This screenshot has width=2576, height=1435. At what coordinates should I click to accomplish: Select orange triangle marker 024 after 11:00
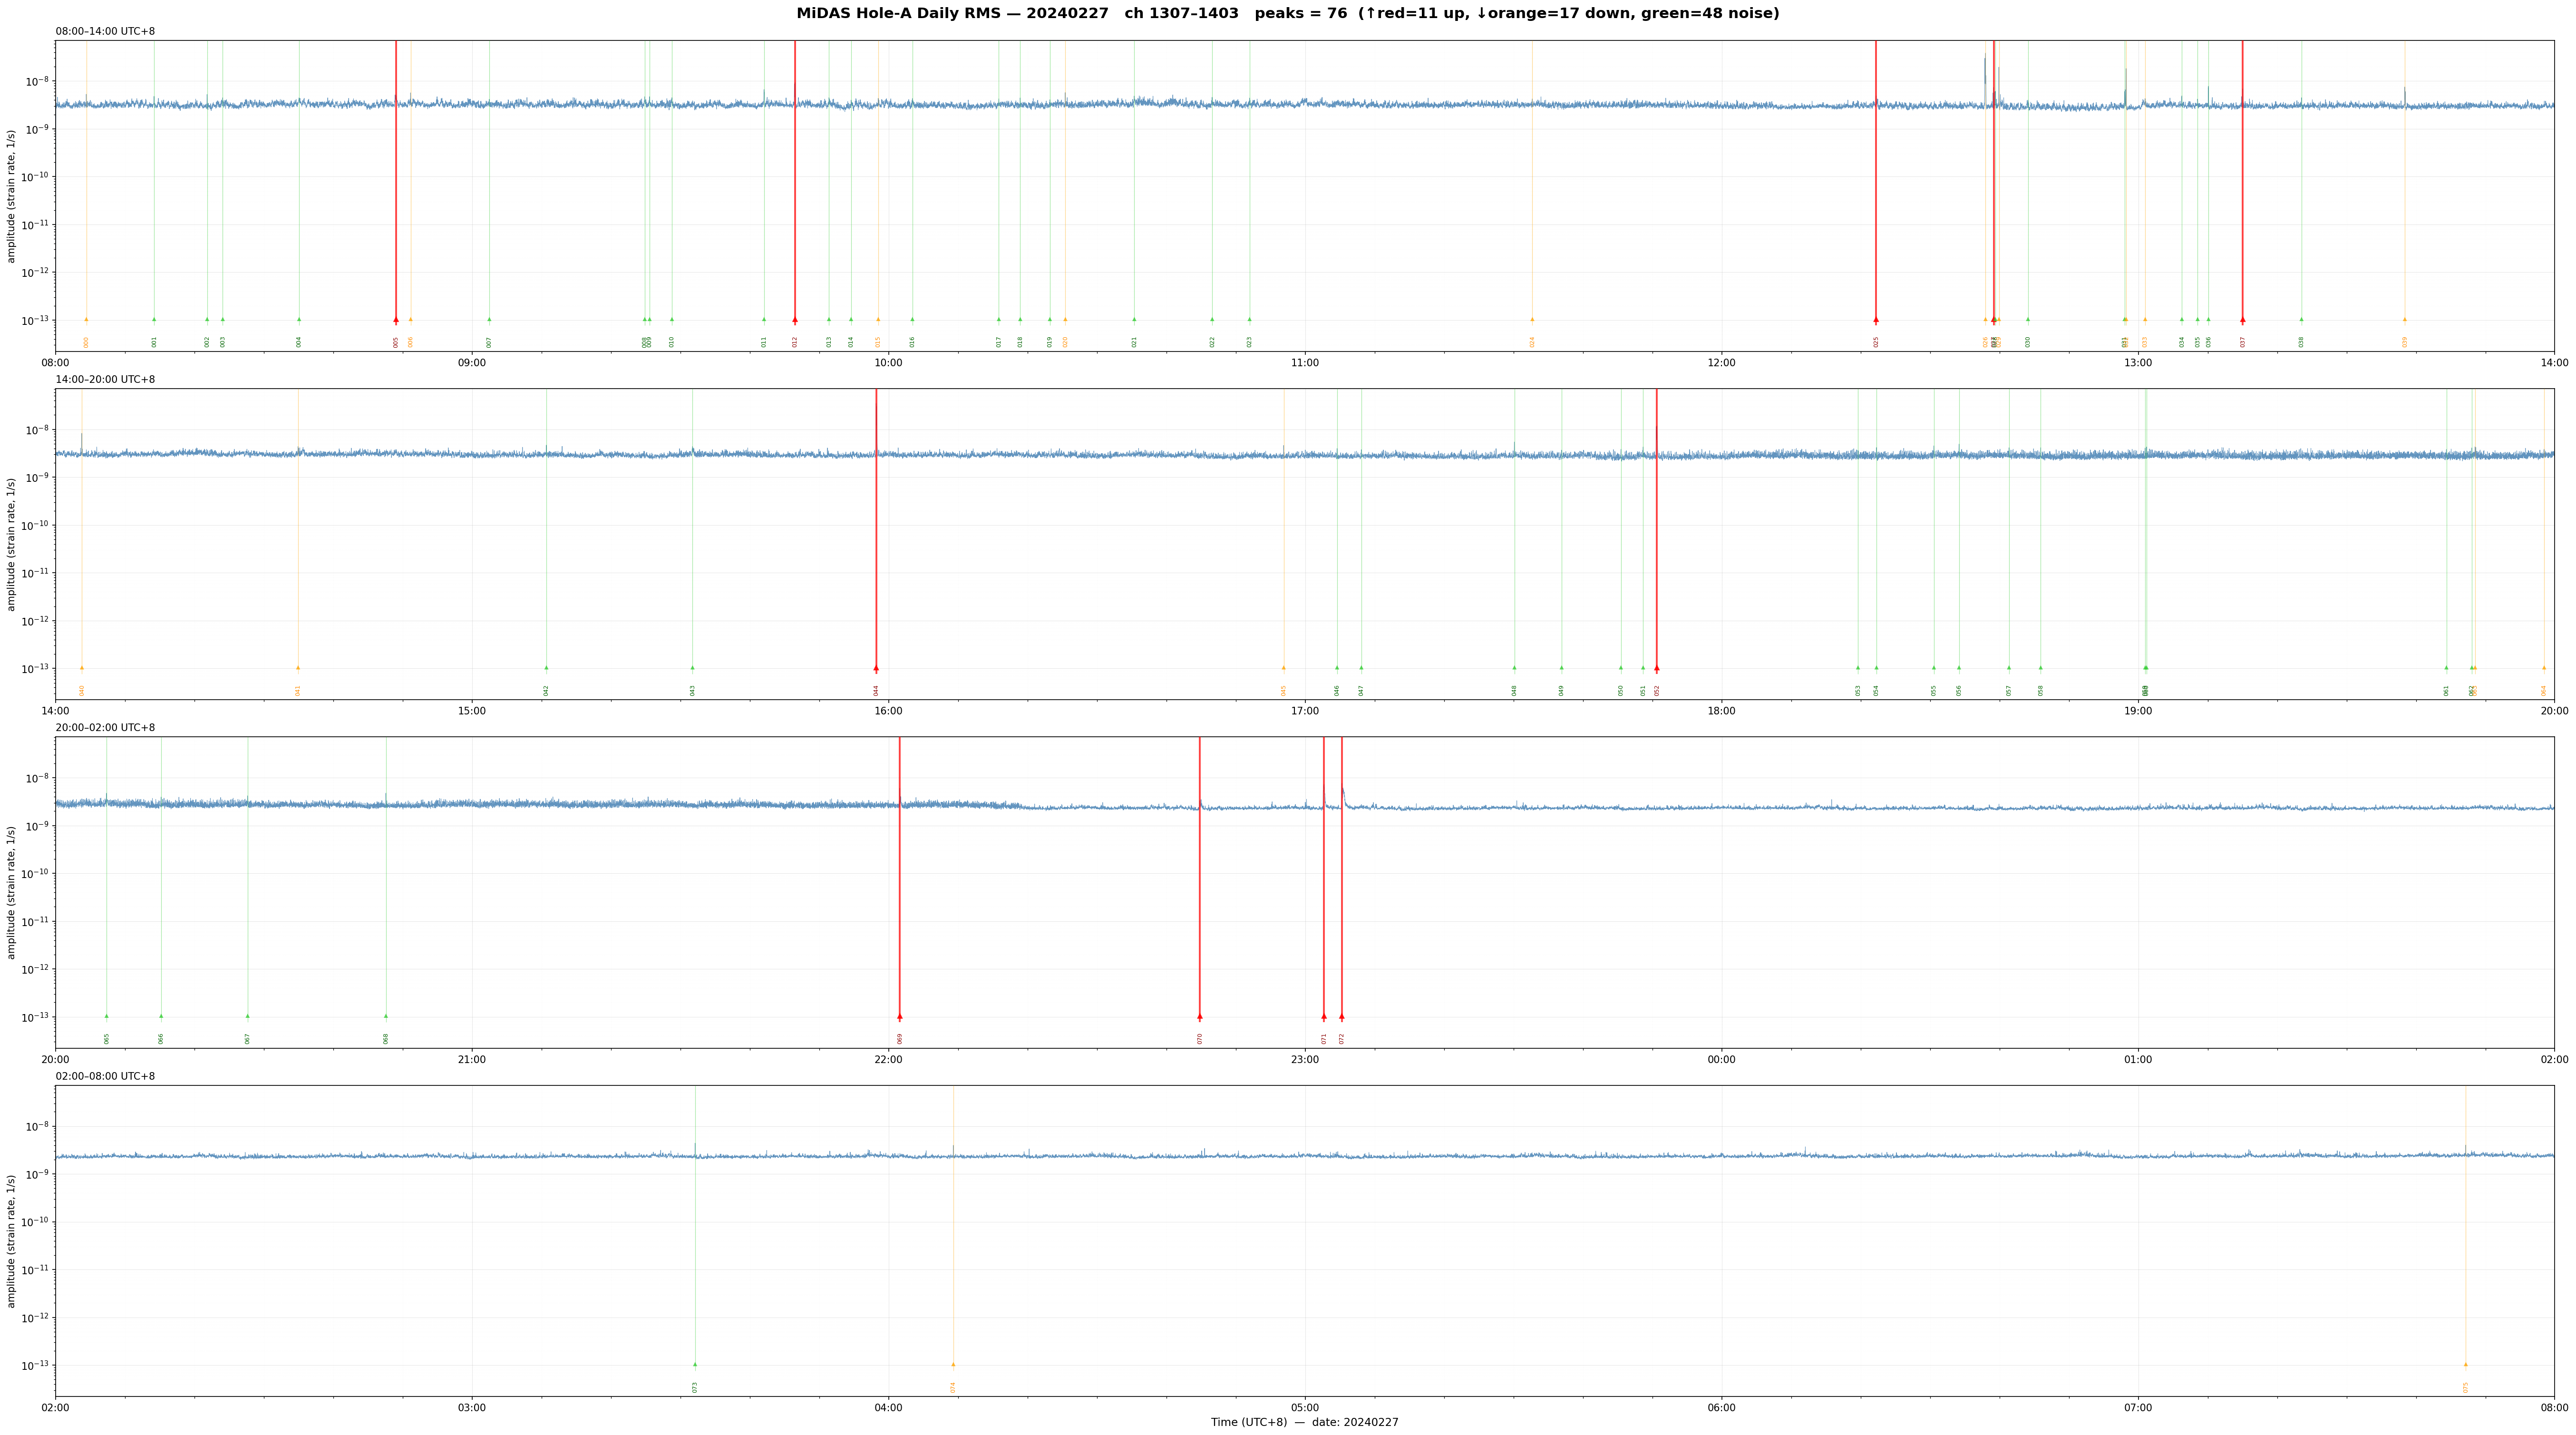point(1532,320)
